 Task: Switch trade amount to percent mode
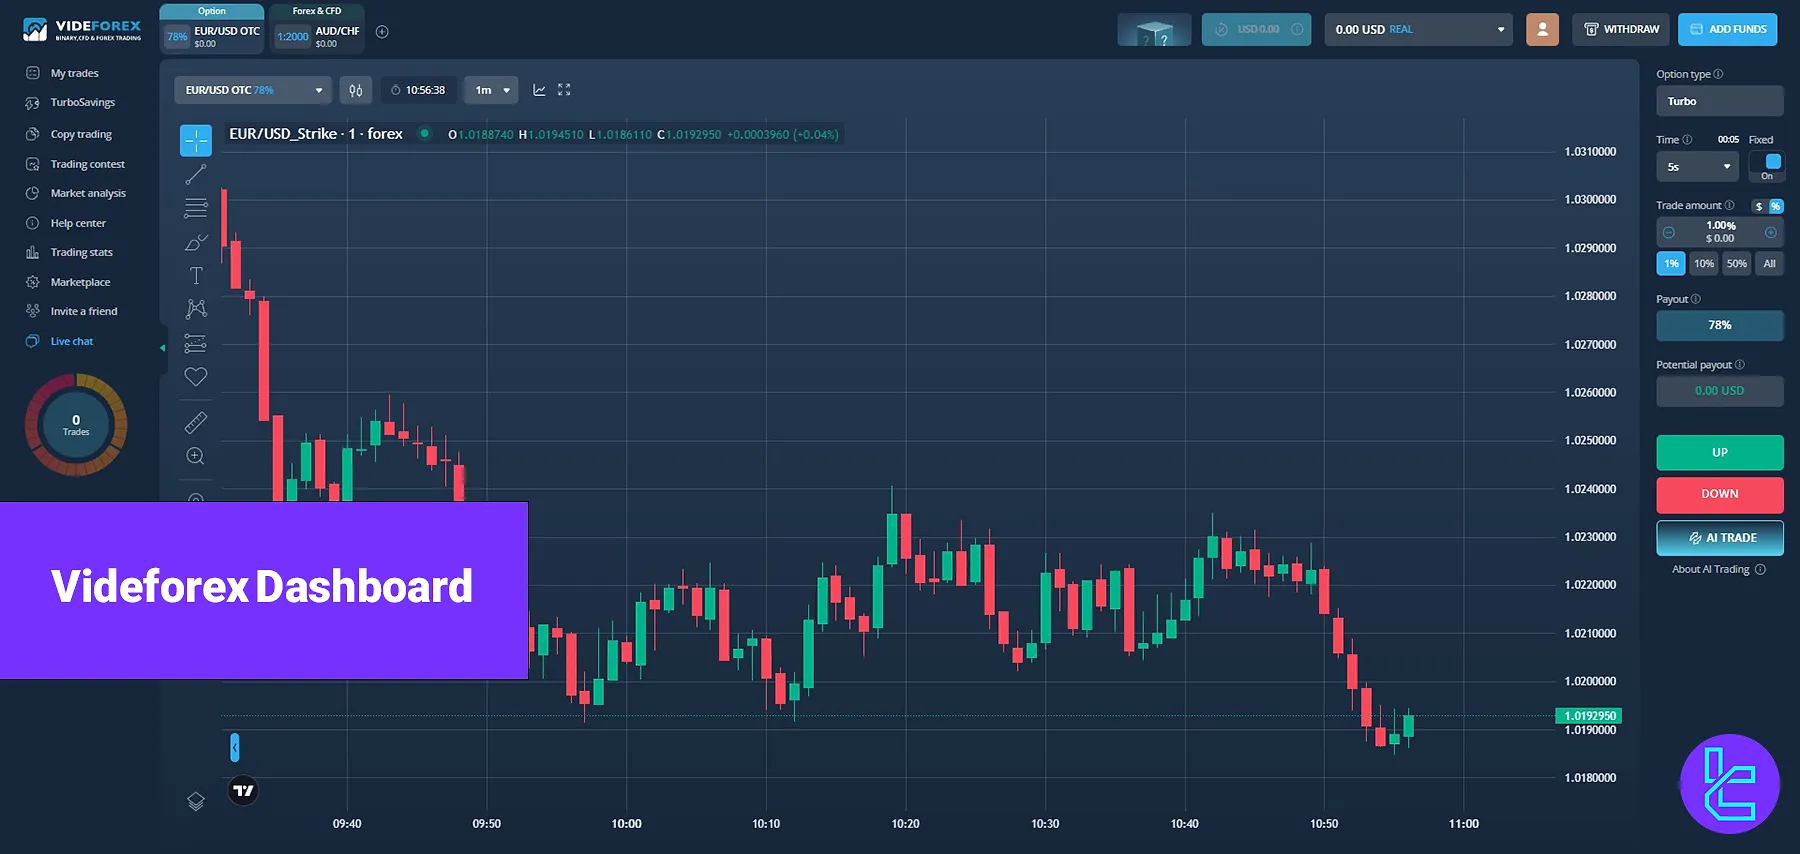tap(1776, 206)
